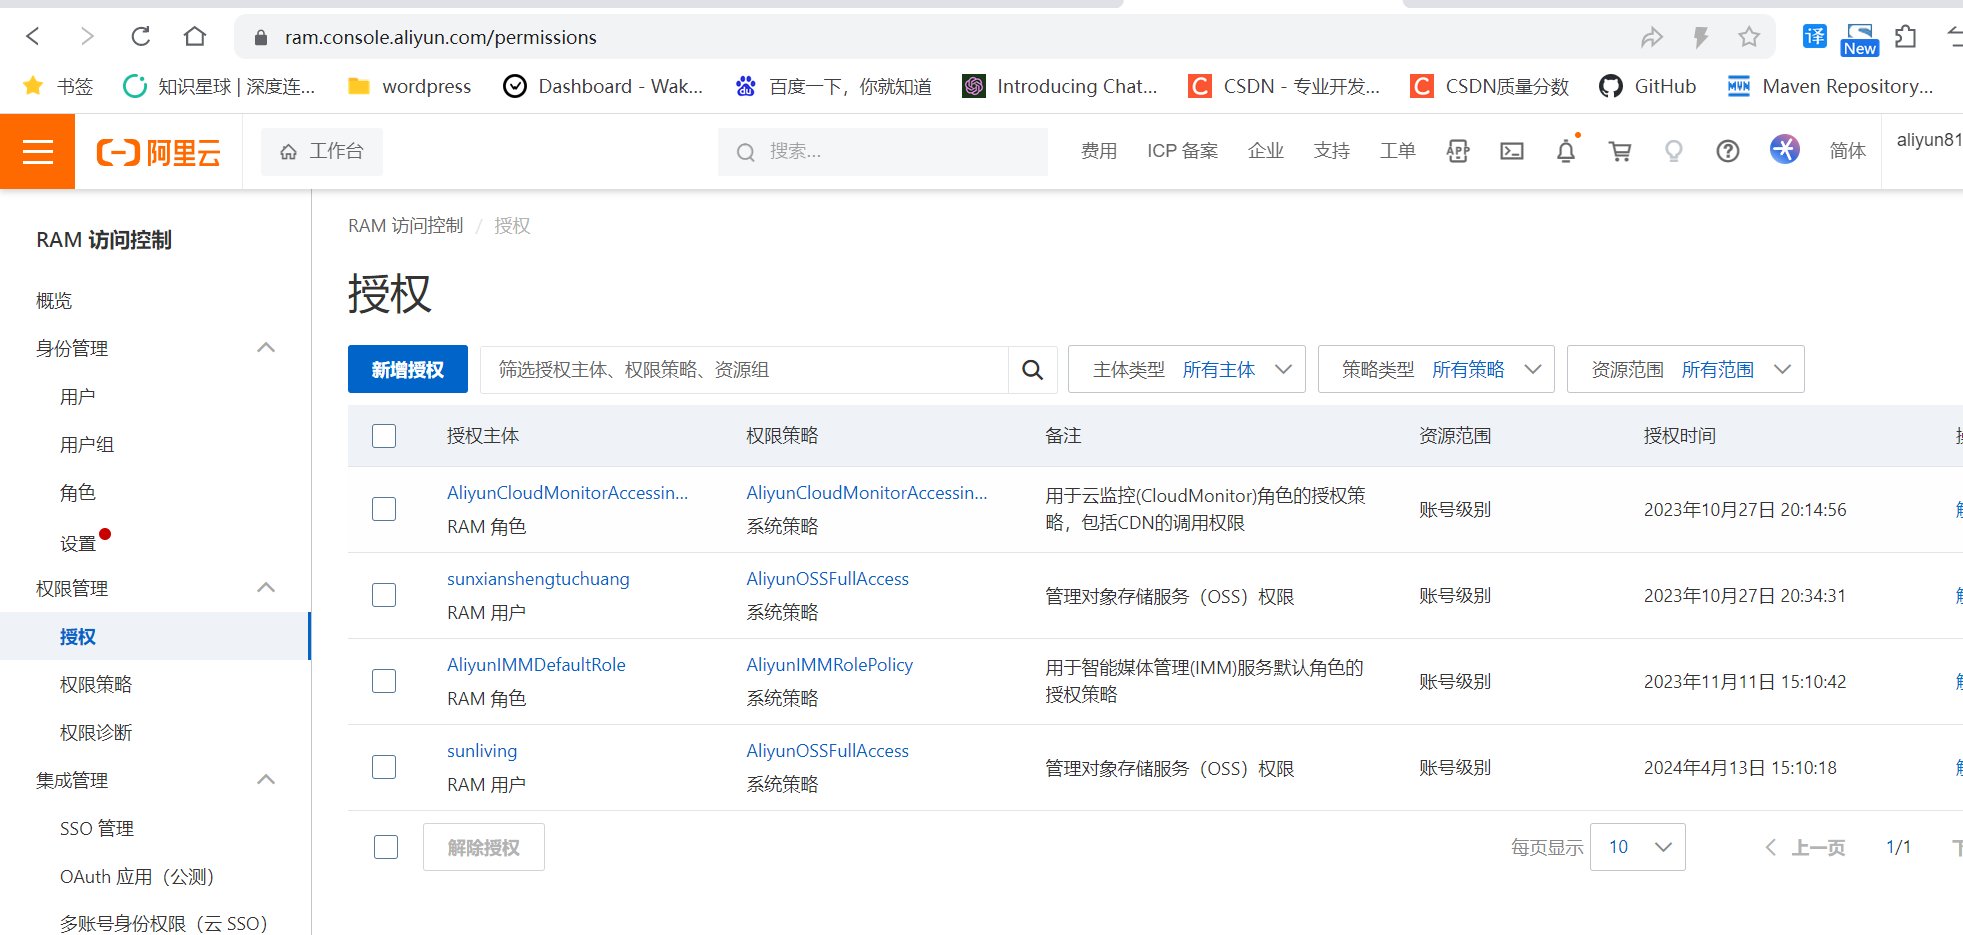Click the 工作台 button
This screenshot has width=1963, height=935.
322,151
